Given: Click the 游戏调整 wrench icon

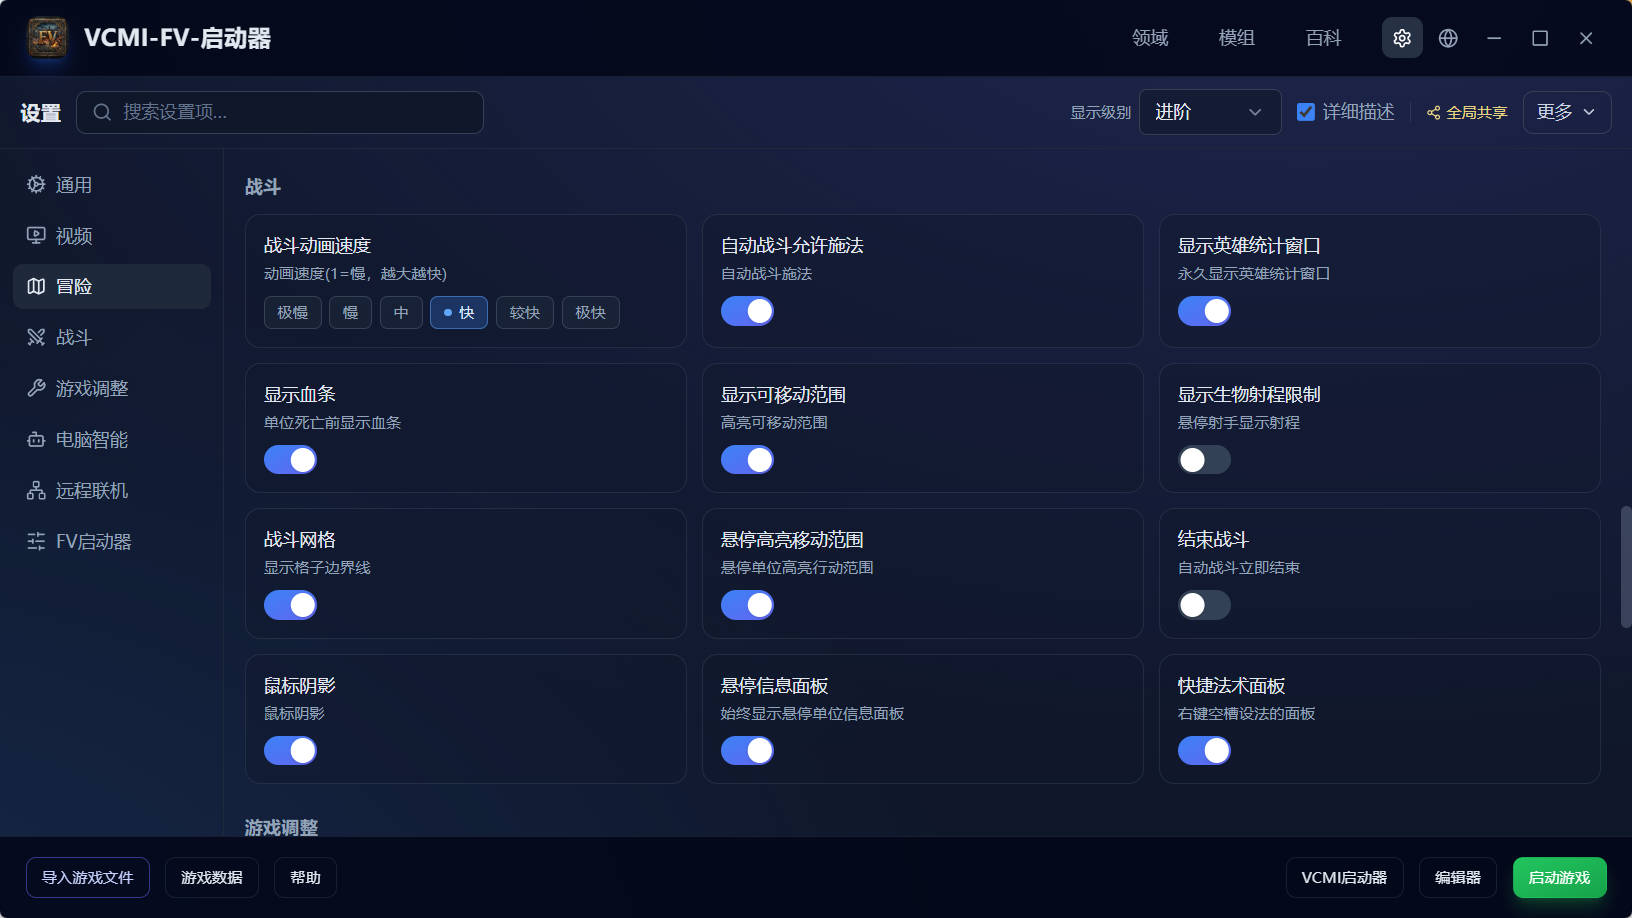Looking at the screenshot, I should [x=36, y=389].
